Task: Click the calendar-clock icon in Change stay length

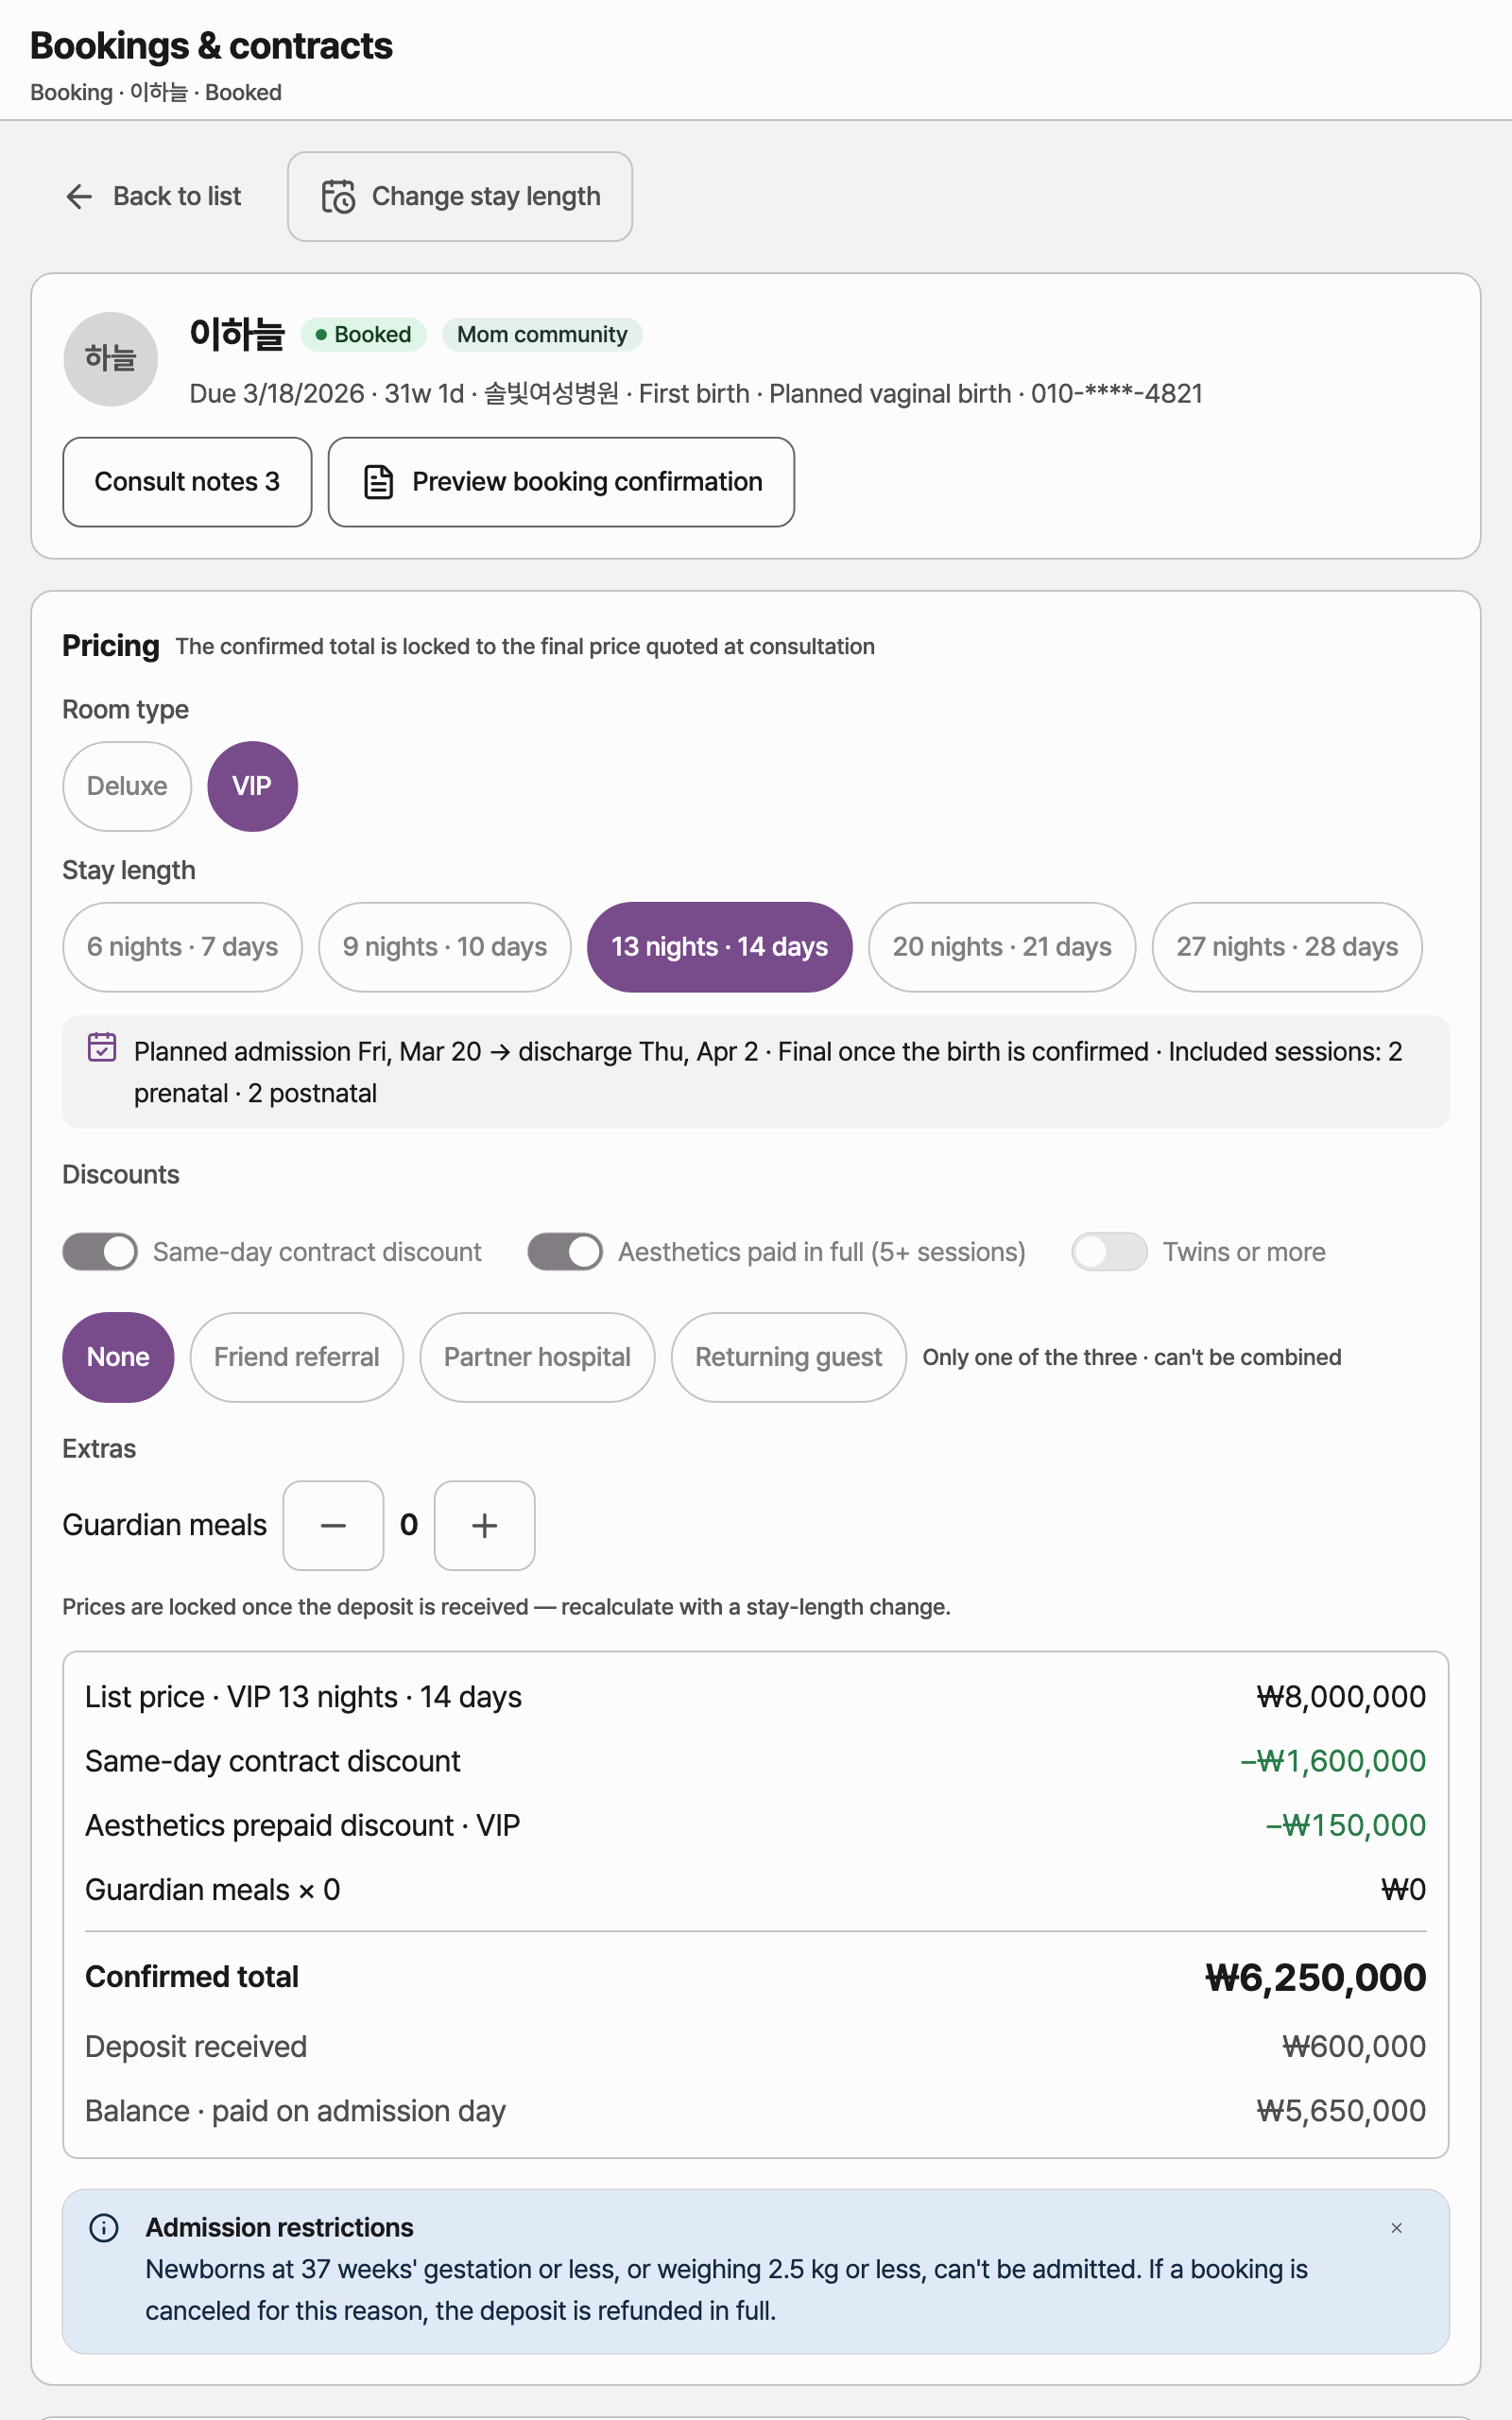Action: click(x=338, y=196)
